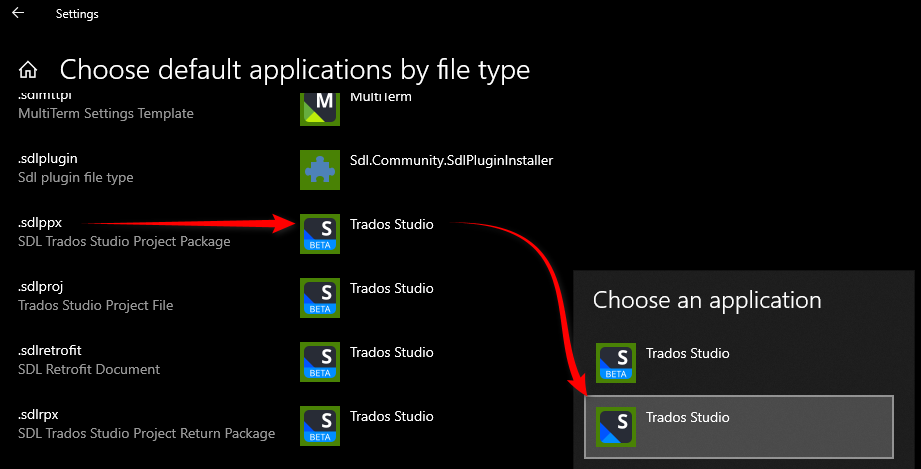Click the Settings window title text
The width and height of the screenshot is (921, 469).
77,14
